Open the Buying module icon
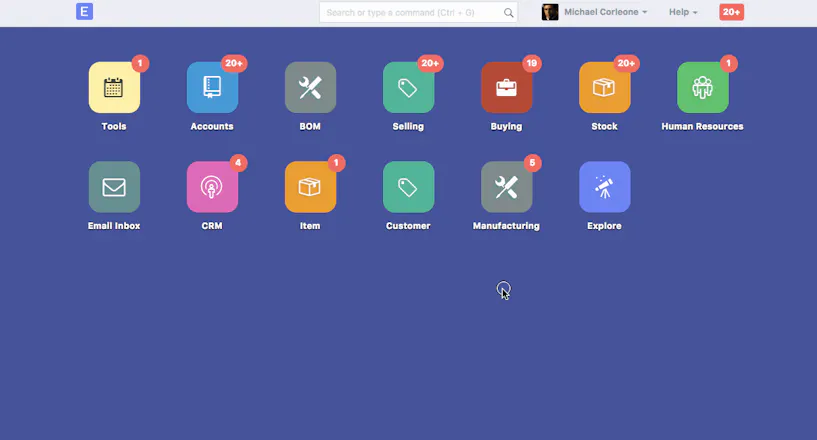This screenshot has height=440, width=817. (x=506, y=88)
